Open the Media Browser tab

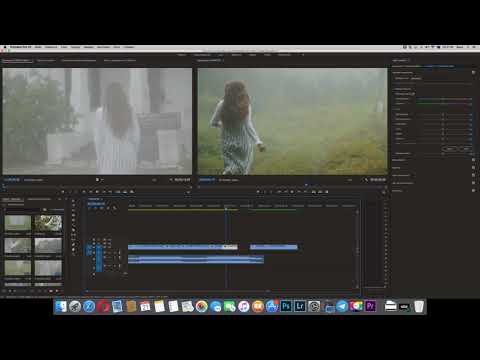coord(39,199)
